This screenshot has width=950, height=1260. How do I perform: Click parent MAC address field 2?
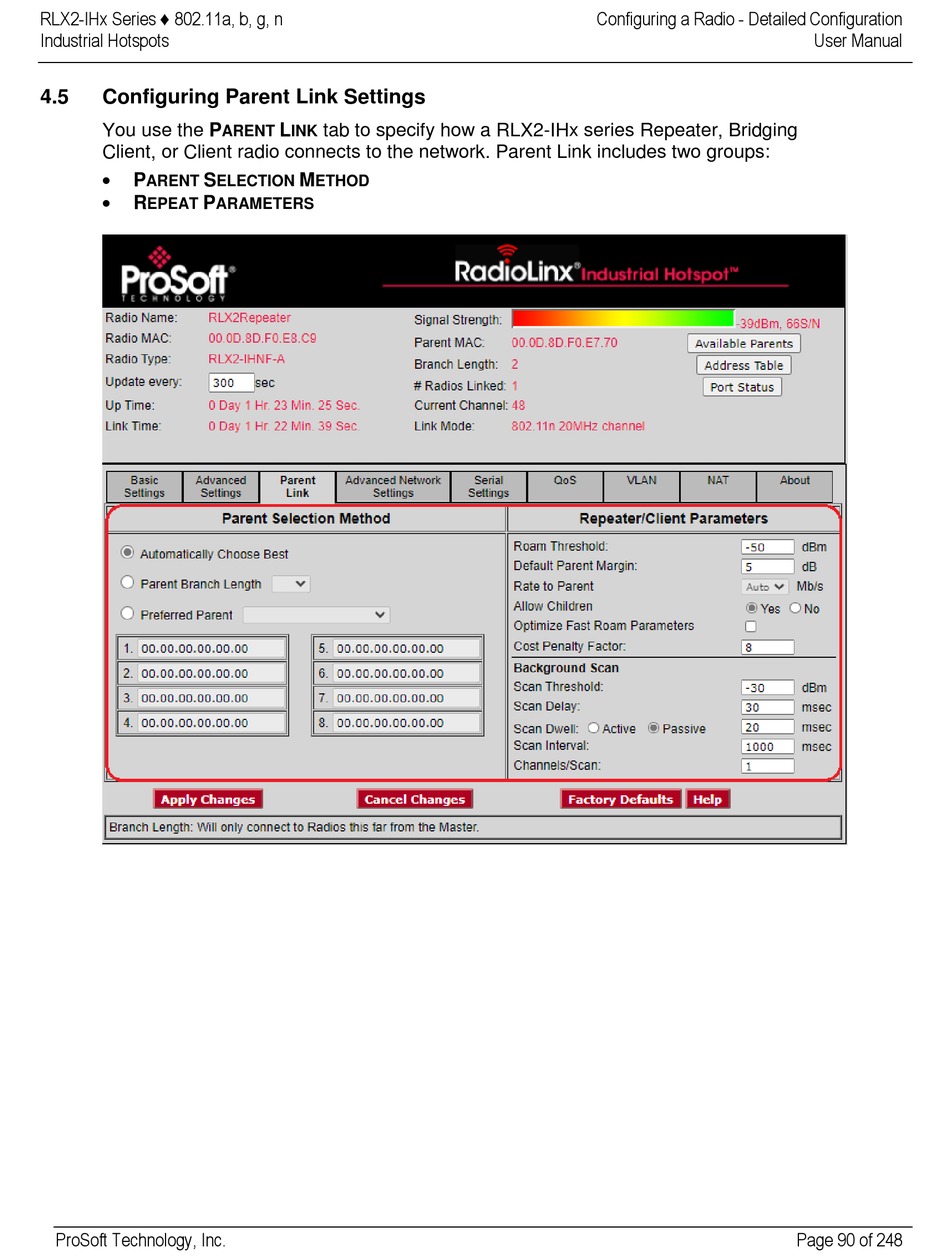click(x=211, y=673)
